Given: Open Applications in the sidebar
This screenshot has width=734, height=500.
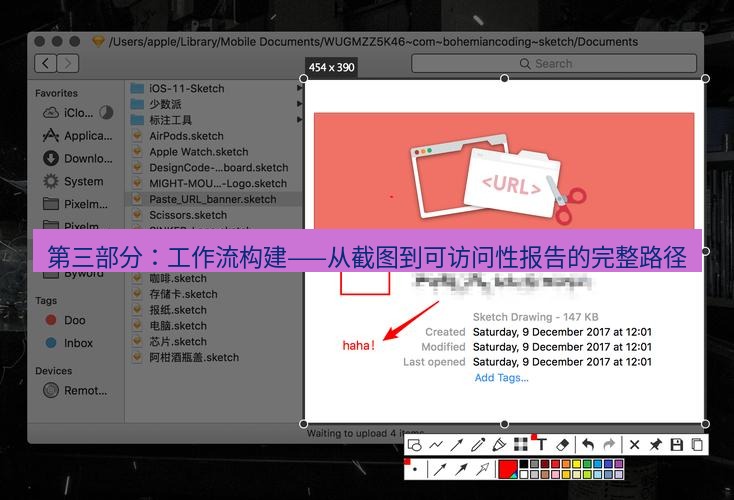Looking at the screenshot, I should point(77,136).
